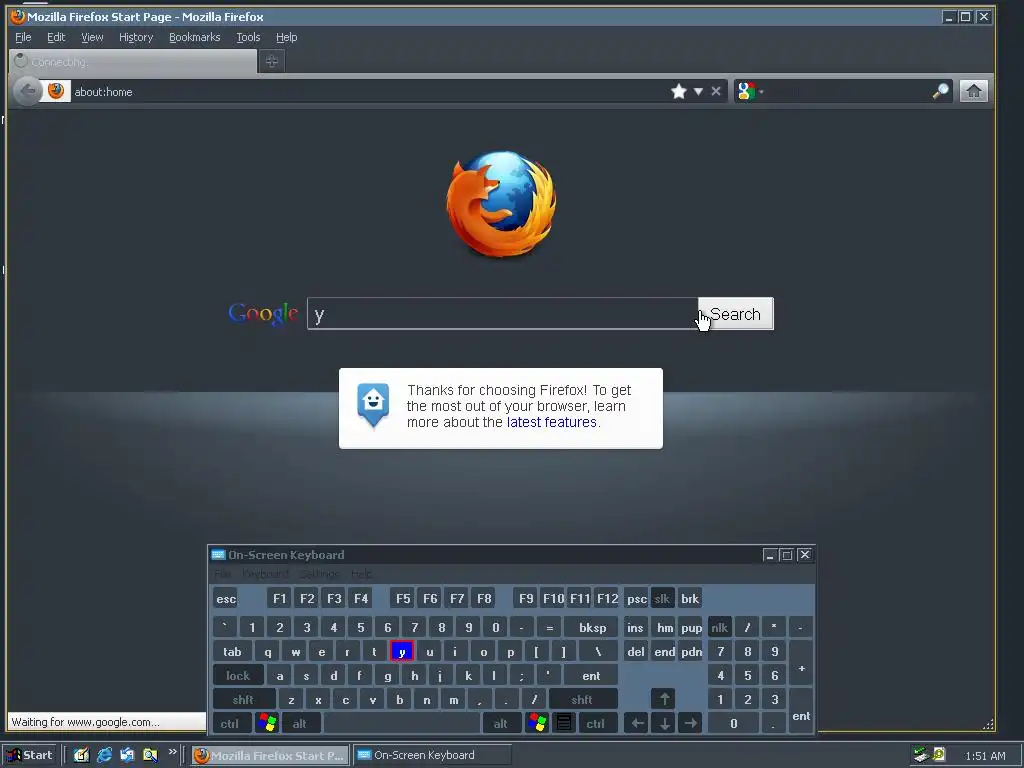Open the Edit menu in Firefox
The width and height of the screenshot is (1024, 768).
click(56, 37)
